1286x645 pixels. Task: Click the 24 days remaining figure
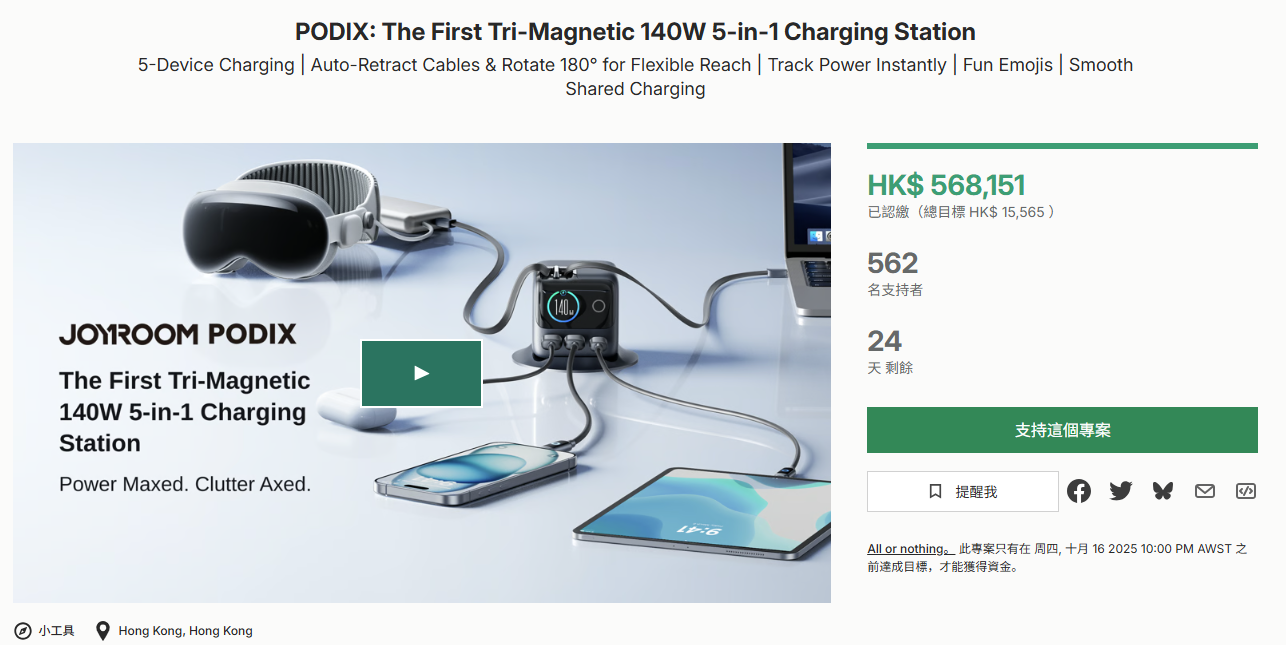pos(884,341)
